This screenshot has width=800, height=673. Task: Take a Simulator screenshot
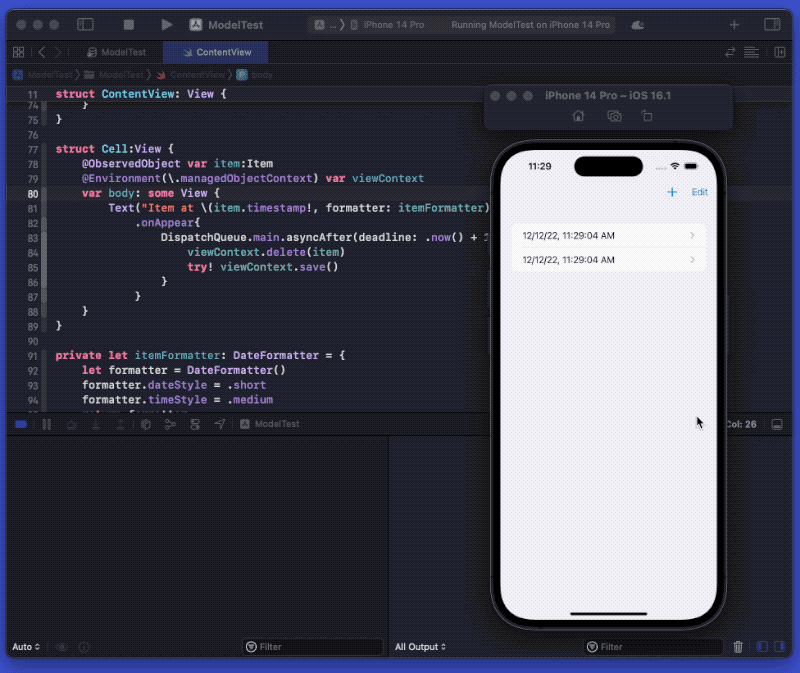[614, 116]
